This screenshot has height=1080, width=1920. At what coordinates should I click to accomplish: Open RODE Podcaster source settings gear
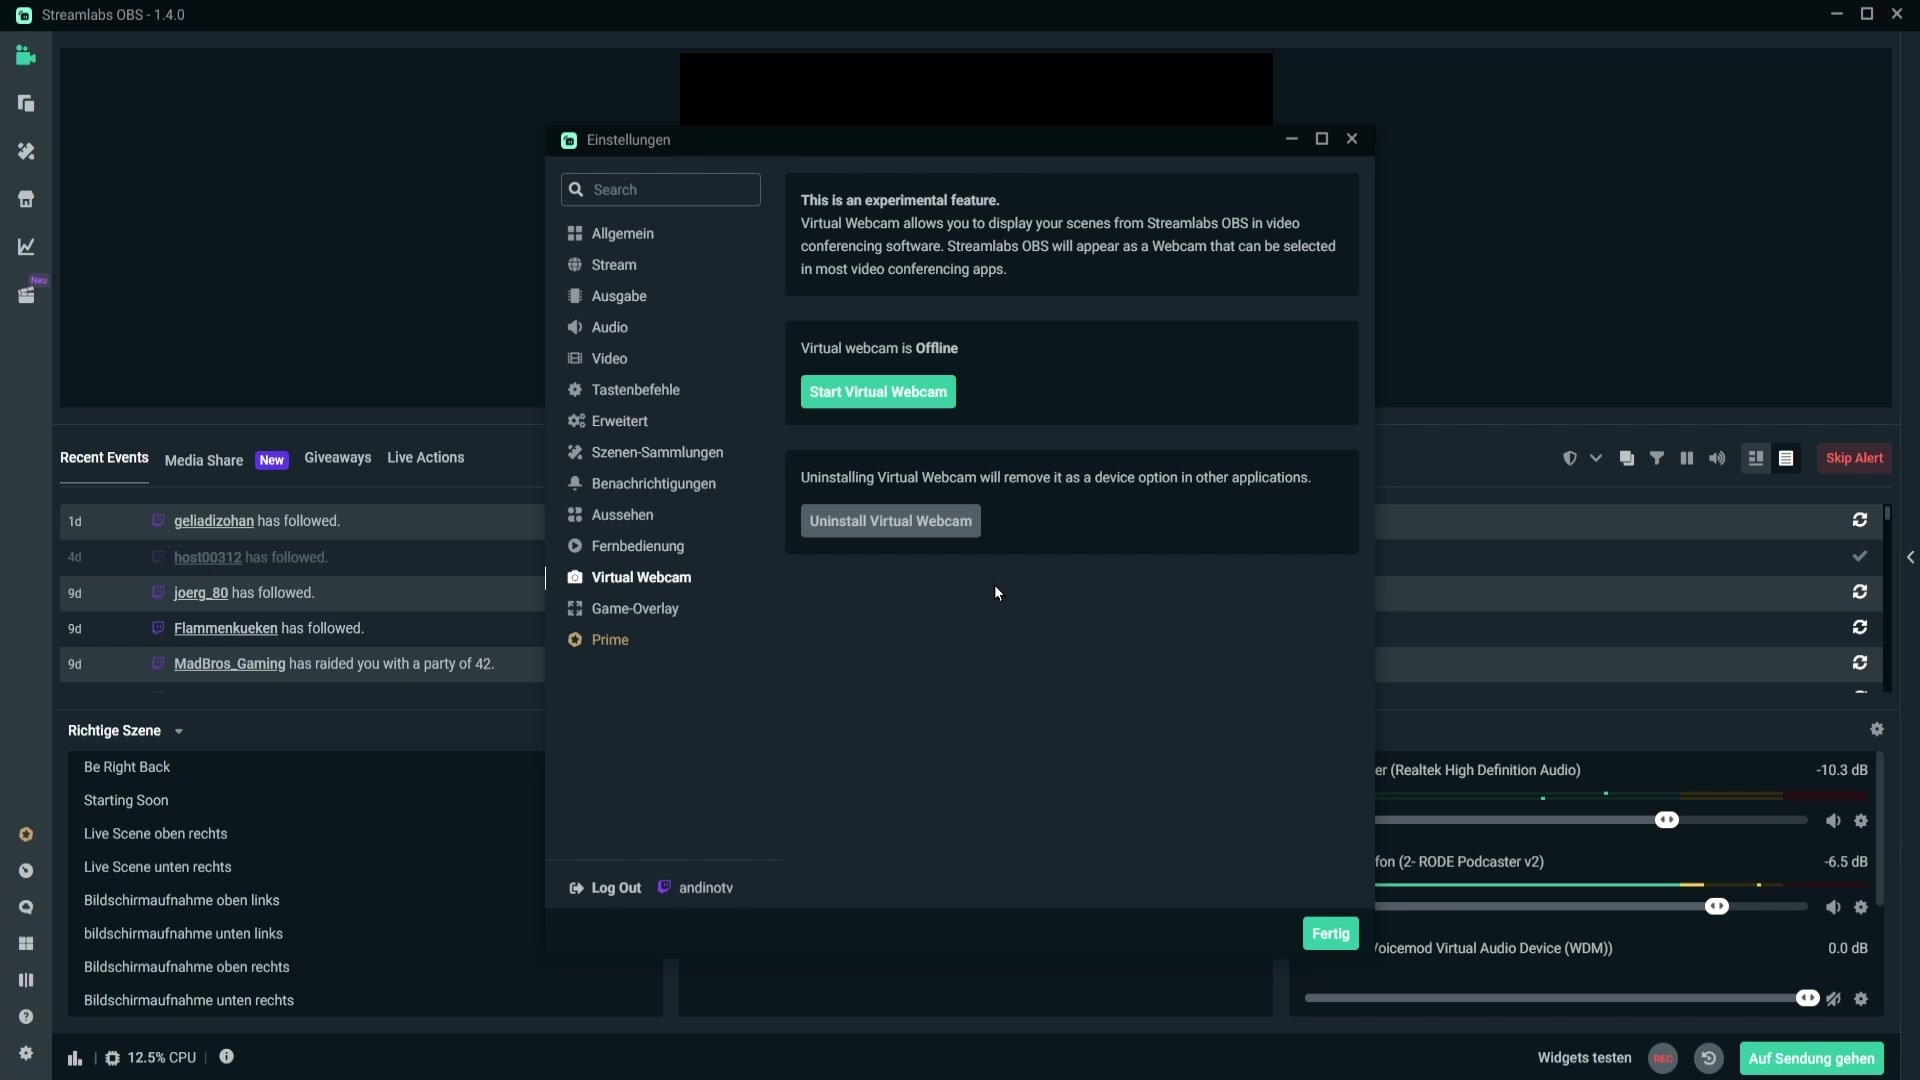(x=1860, y=908)
